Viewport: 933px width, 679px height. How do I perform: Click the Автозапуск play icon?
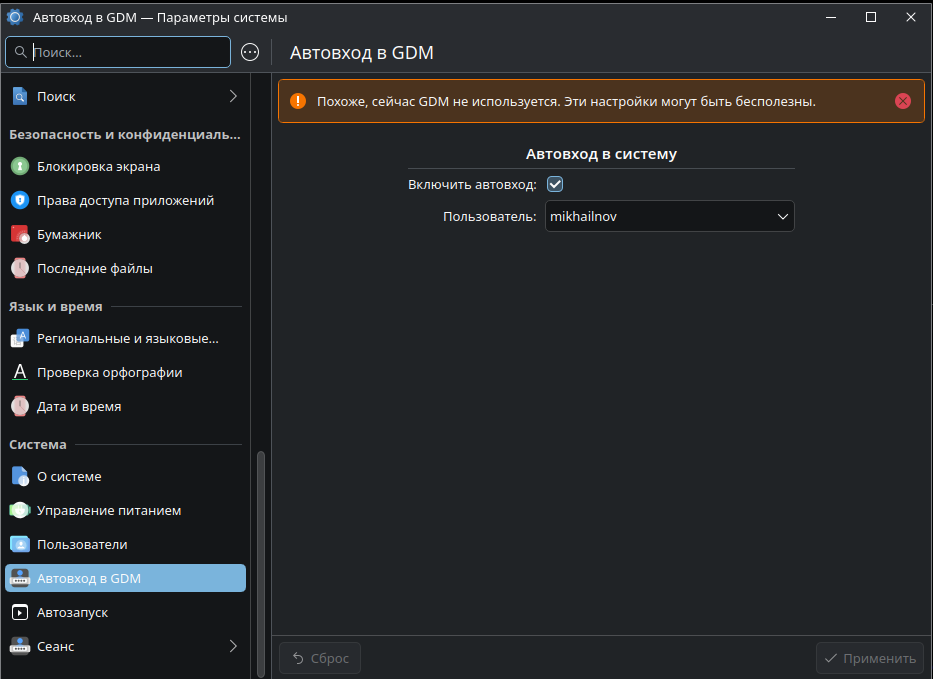(x=20, y=612)
